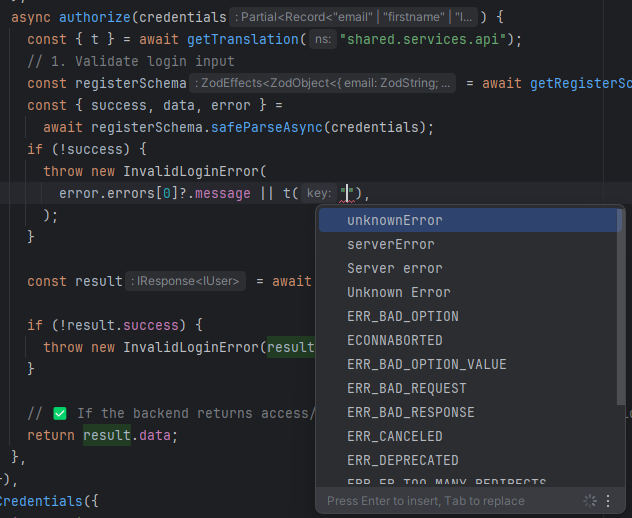Click 'result' in return result.data

pos(107,435)
